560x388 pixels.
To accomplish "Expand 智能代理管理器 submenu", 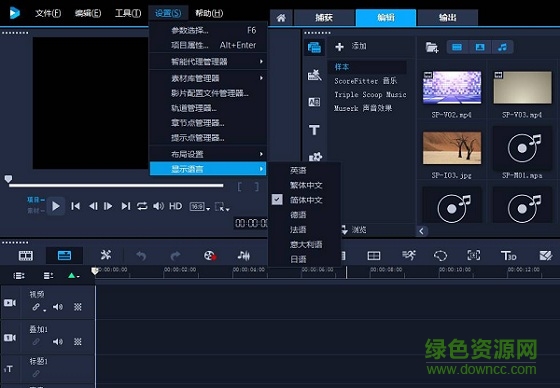I will tap(208, 61).
